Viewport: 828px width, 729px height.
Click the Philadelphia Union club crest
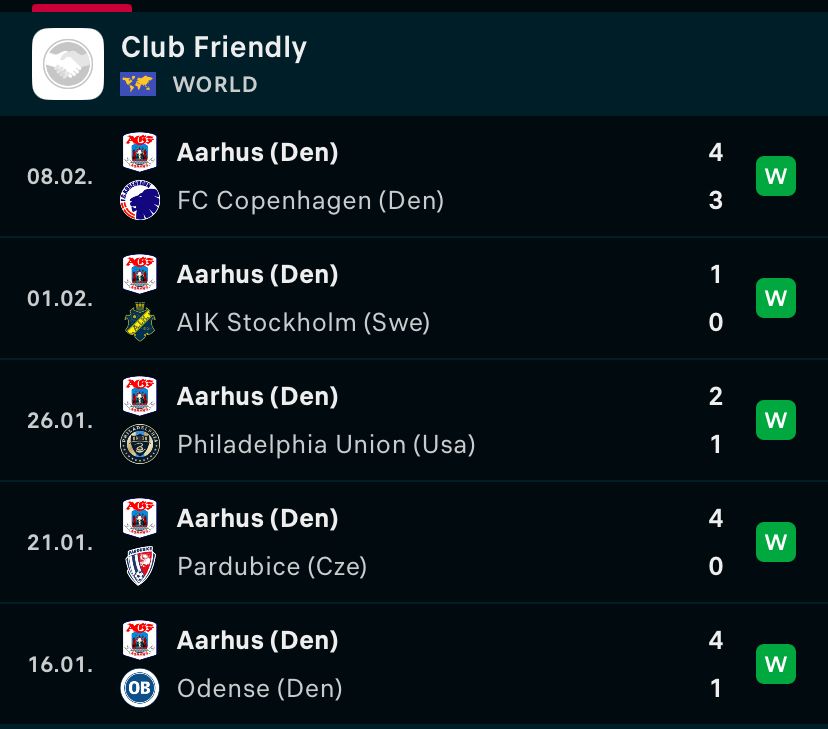click(139, 444)
